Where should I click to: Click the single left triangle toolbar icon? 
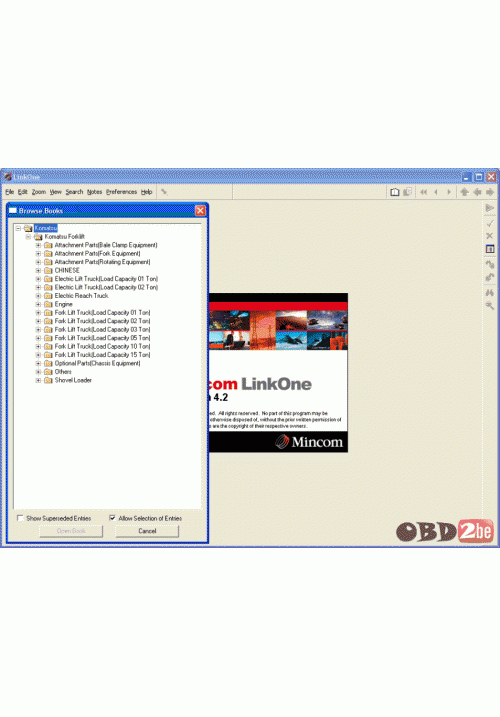[x=436, y=192]
